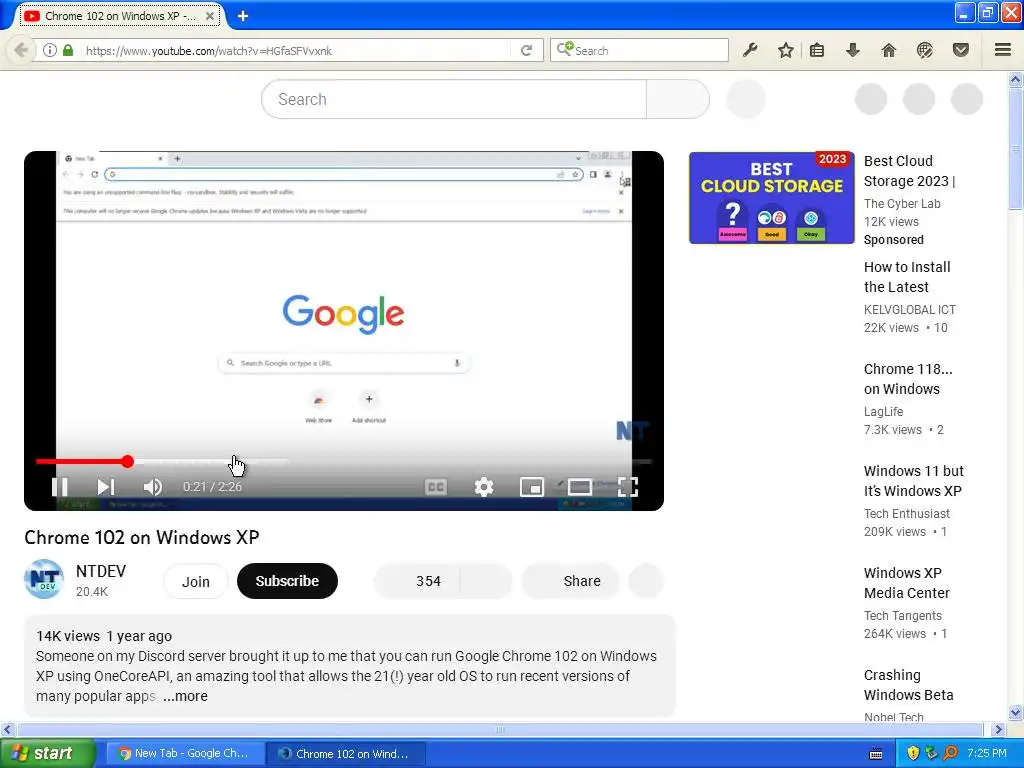
Task: Open developer tools wrench icon
Action: (750, 50)
